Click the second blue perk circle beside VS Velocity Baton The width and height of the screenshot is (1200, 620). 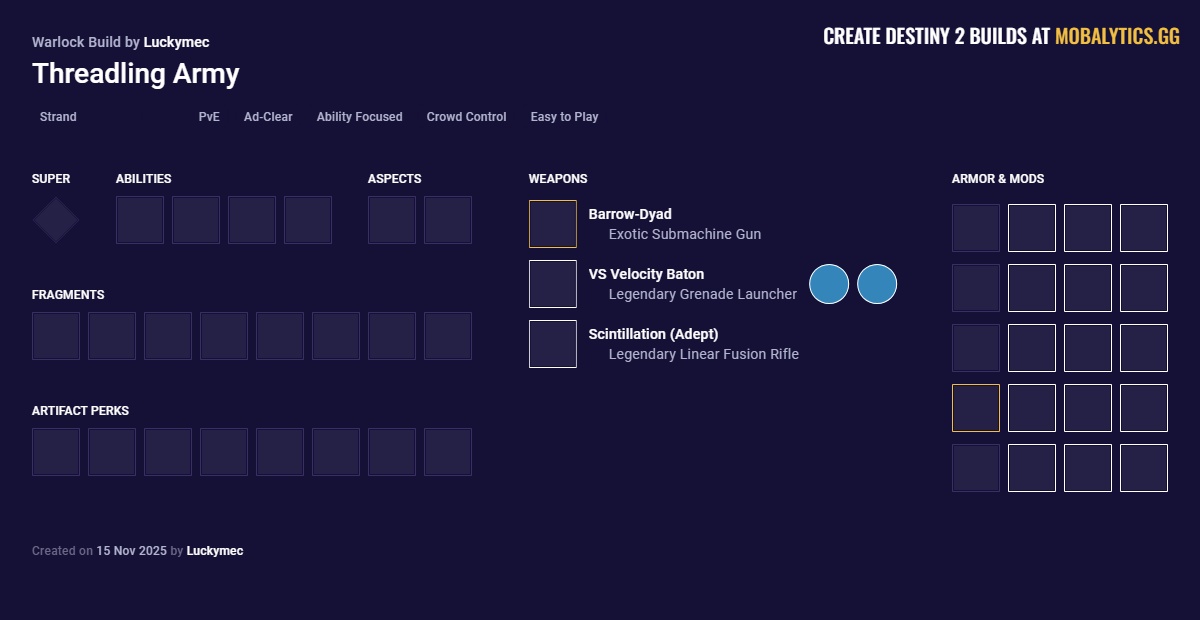point(877,284)
